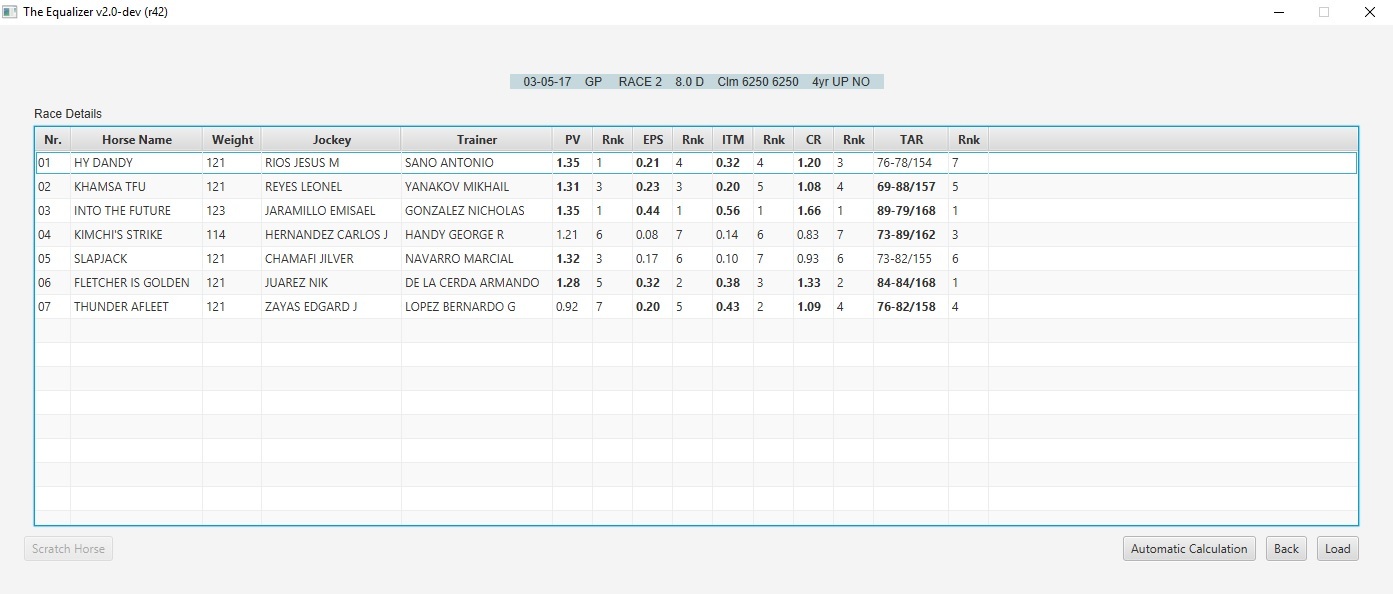Sort by the Horse Name column header

(x=136, y=140)
